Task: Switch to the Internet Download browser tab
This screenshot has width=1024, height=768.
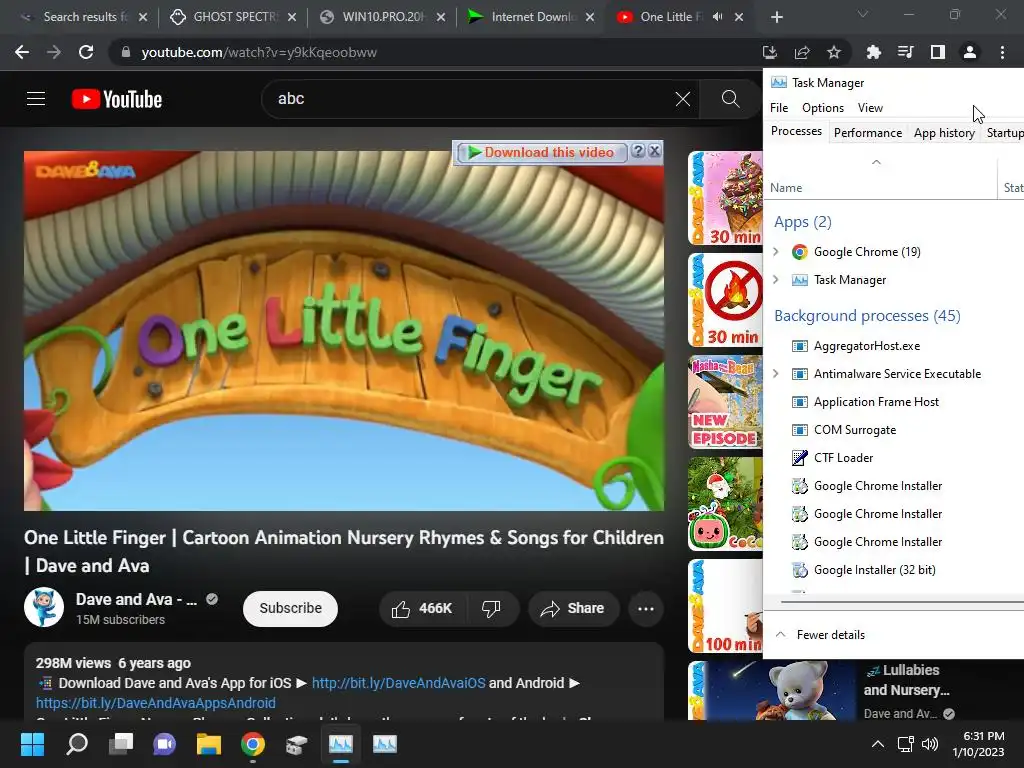Action: tap(531, 17)
